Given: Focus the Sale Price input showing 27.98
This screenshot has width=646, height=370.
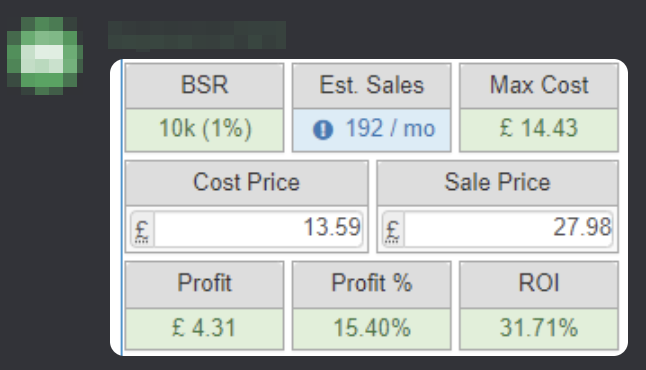Looking at the screenshot, I should (508, 229).
